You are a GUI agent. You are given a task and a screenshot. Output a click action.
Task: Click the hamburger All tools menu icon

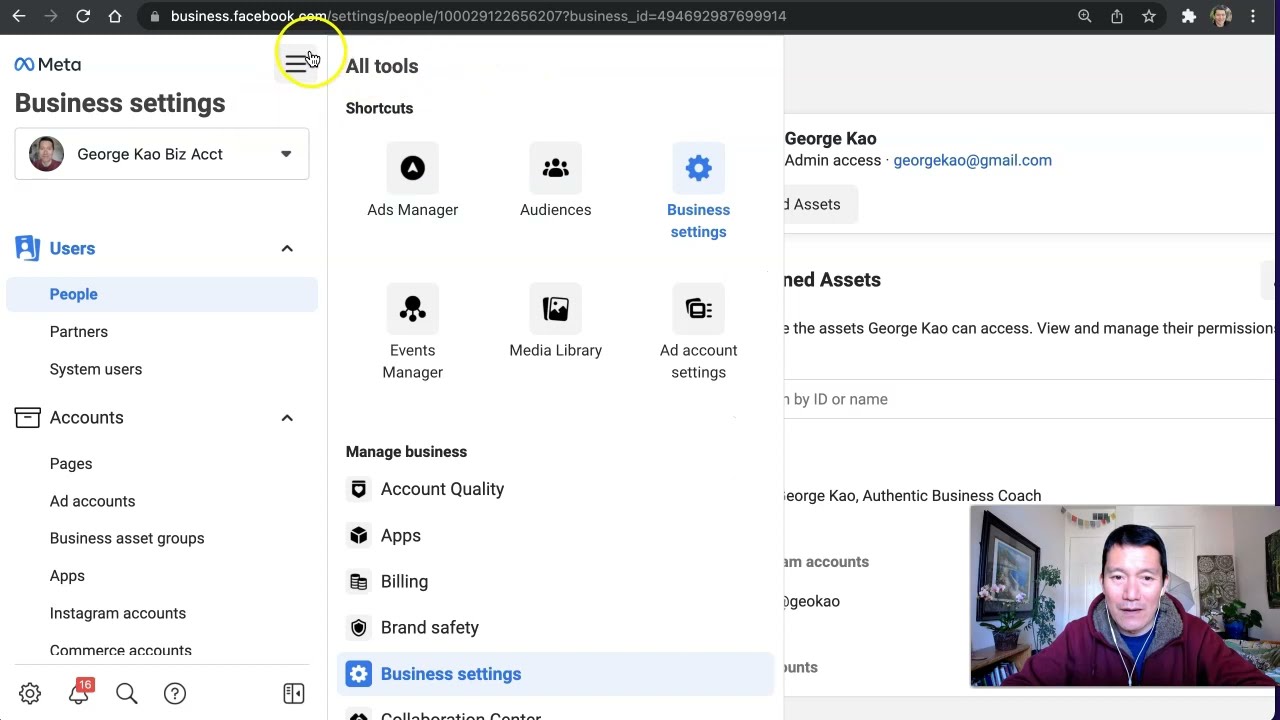(x=296, y=64)
